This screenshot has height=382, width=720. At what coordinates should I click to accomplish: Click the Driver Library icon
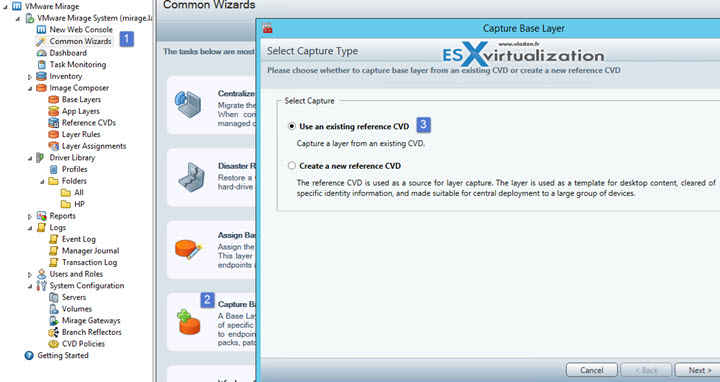[x=41, y=157]
